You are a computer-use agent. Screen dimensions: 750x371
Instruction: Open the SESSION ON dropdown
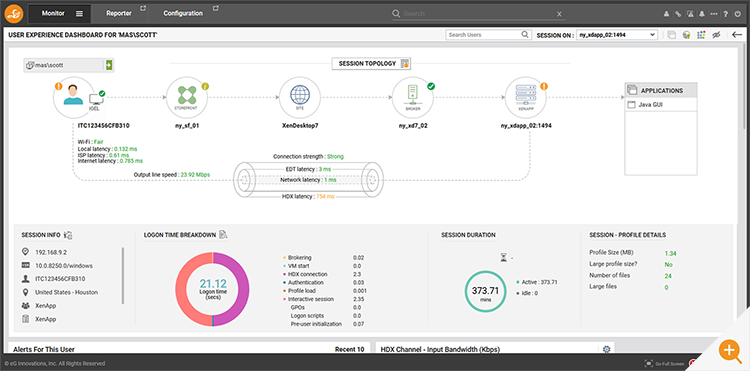[617, 35]
